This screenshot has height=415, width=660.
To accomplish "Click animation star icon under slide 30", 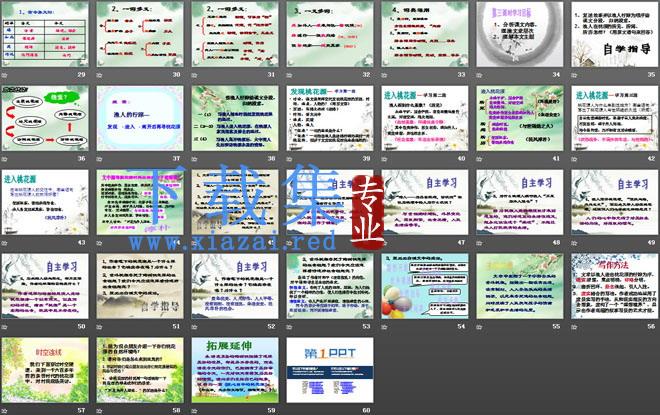I will pos(99,75).
